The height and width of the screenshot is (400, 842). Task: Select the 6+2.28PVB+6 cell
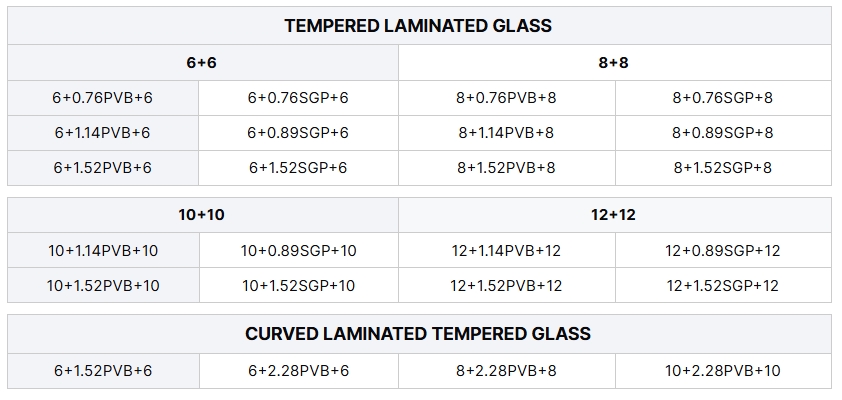point(299,370)
